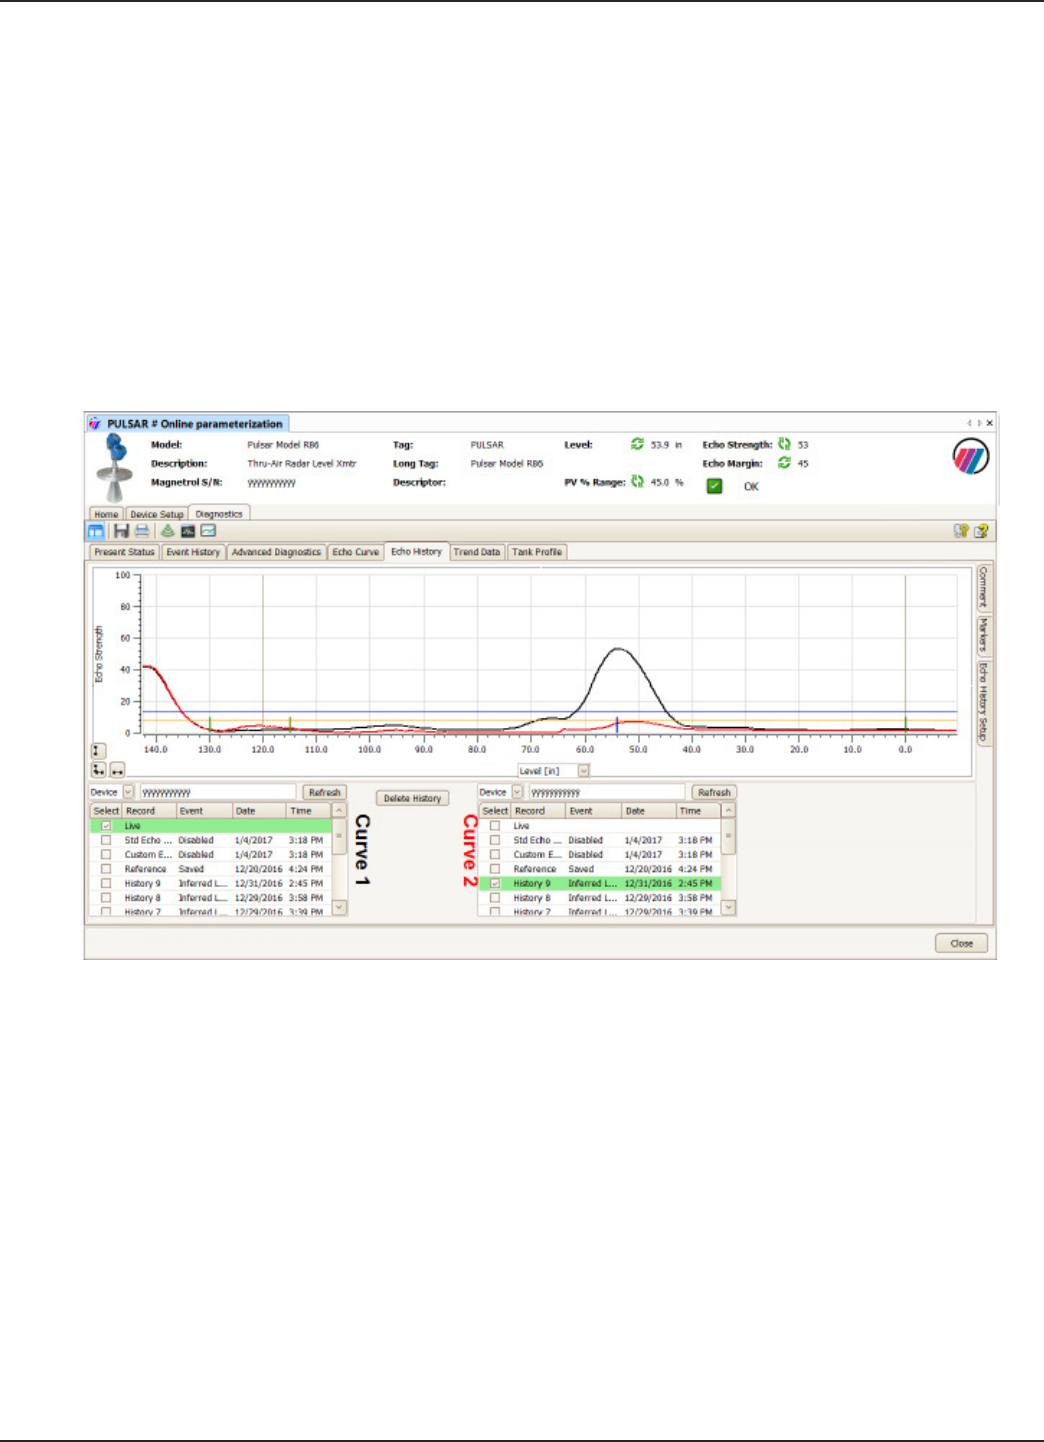This screenshot has height=1442, width=1044.
Task: Click the green radar signal toolbar icon
Action: [167, 531]
